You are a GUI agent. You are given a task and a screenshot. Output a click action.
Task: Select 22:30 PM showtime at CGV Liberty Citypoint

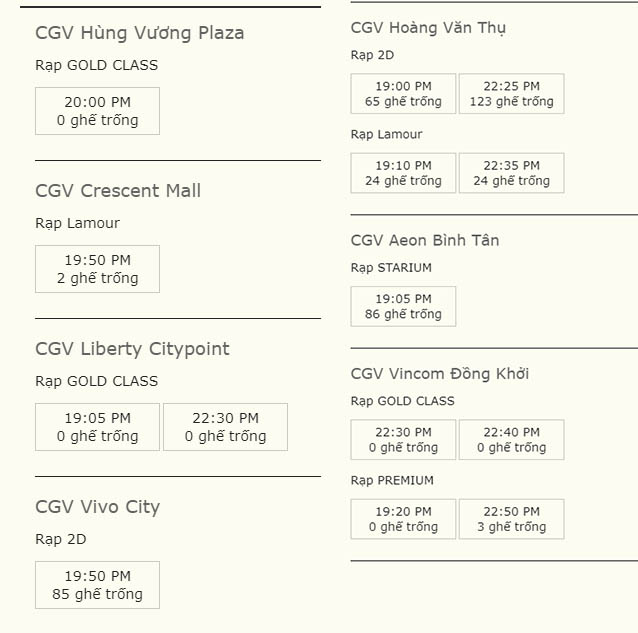pyautogui.click(x=225, y=427)
